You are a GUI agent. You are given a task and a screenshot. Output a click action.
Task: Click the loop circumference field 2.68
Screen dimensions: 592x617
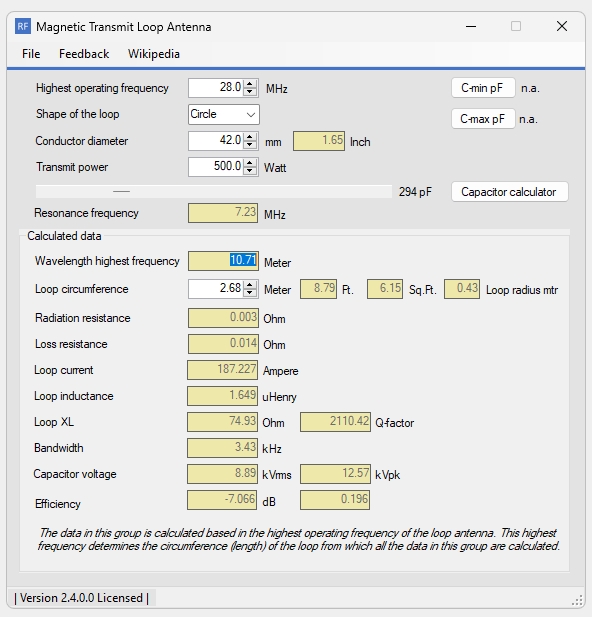(216, 289)
